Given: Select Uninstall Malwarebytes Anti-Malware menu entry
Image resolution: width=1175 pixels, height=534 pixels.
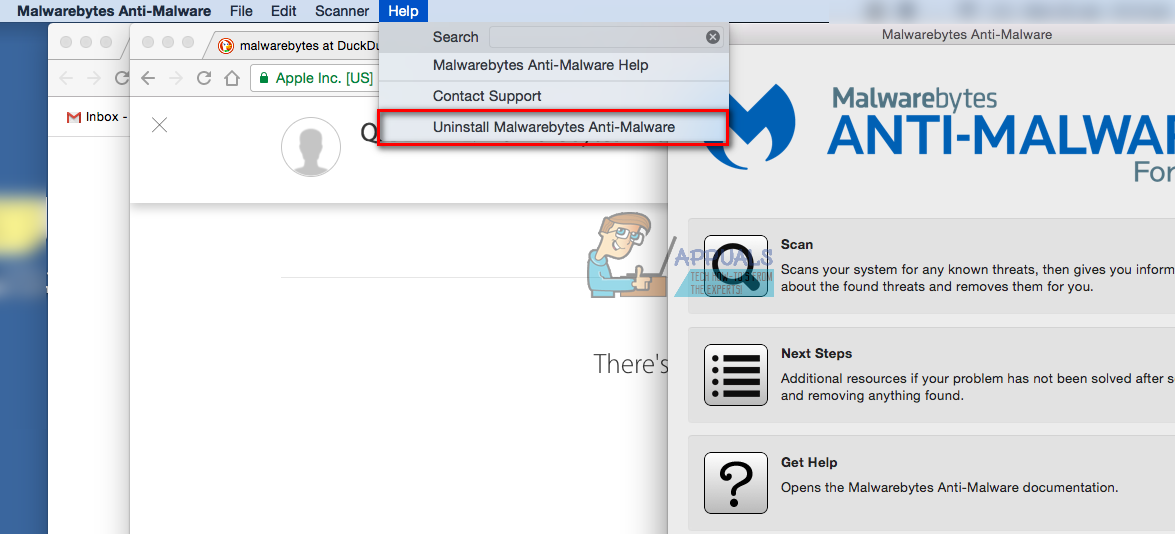Looking at the screenshot, I should [x=554, y=127].
